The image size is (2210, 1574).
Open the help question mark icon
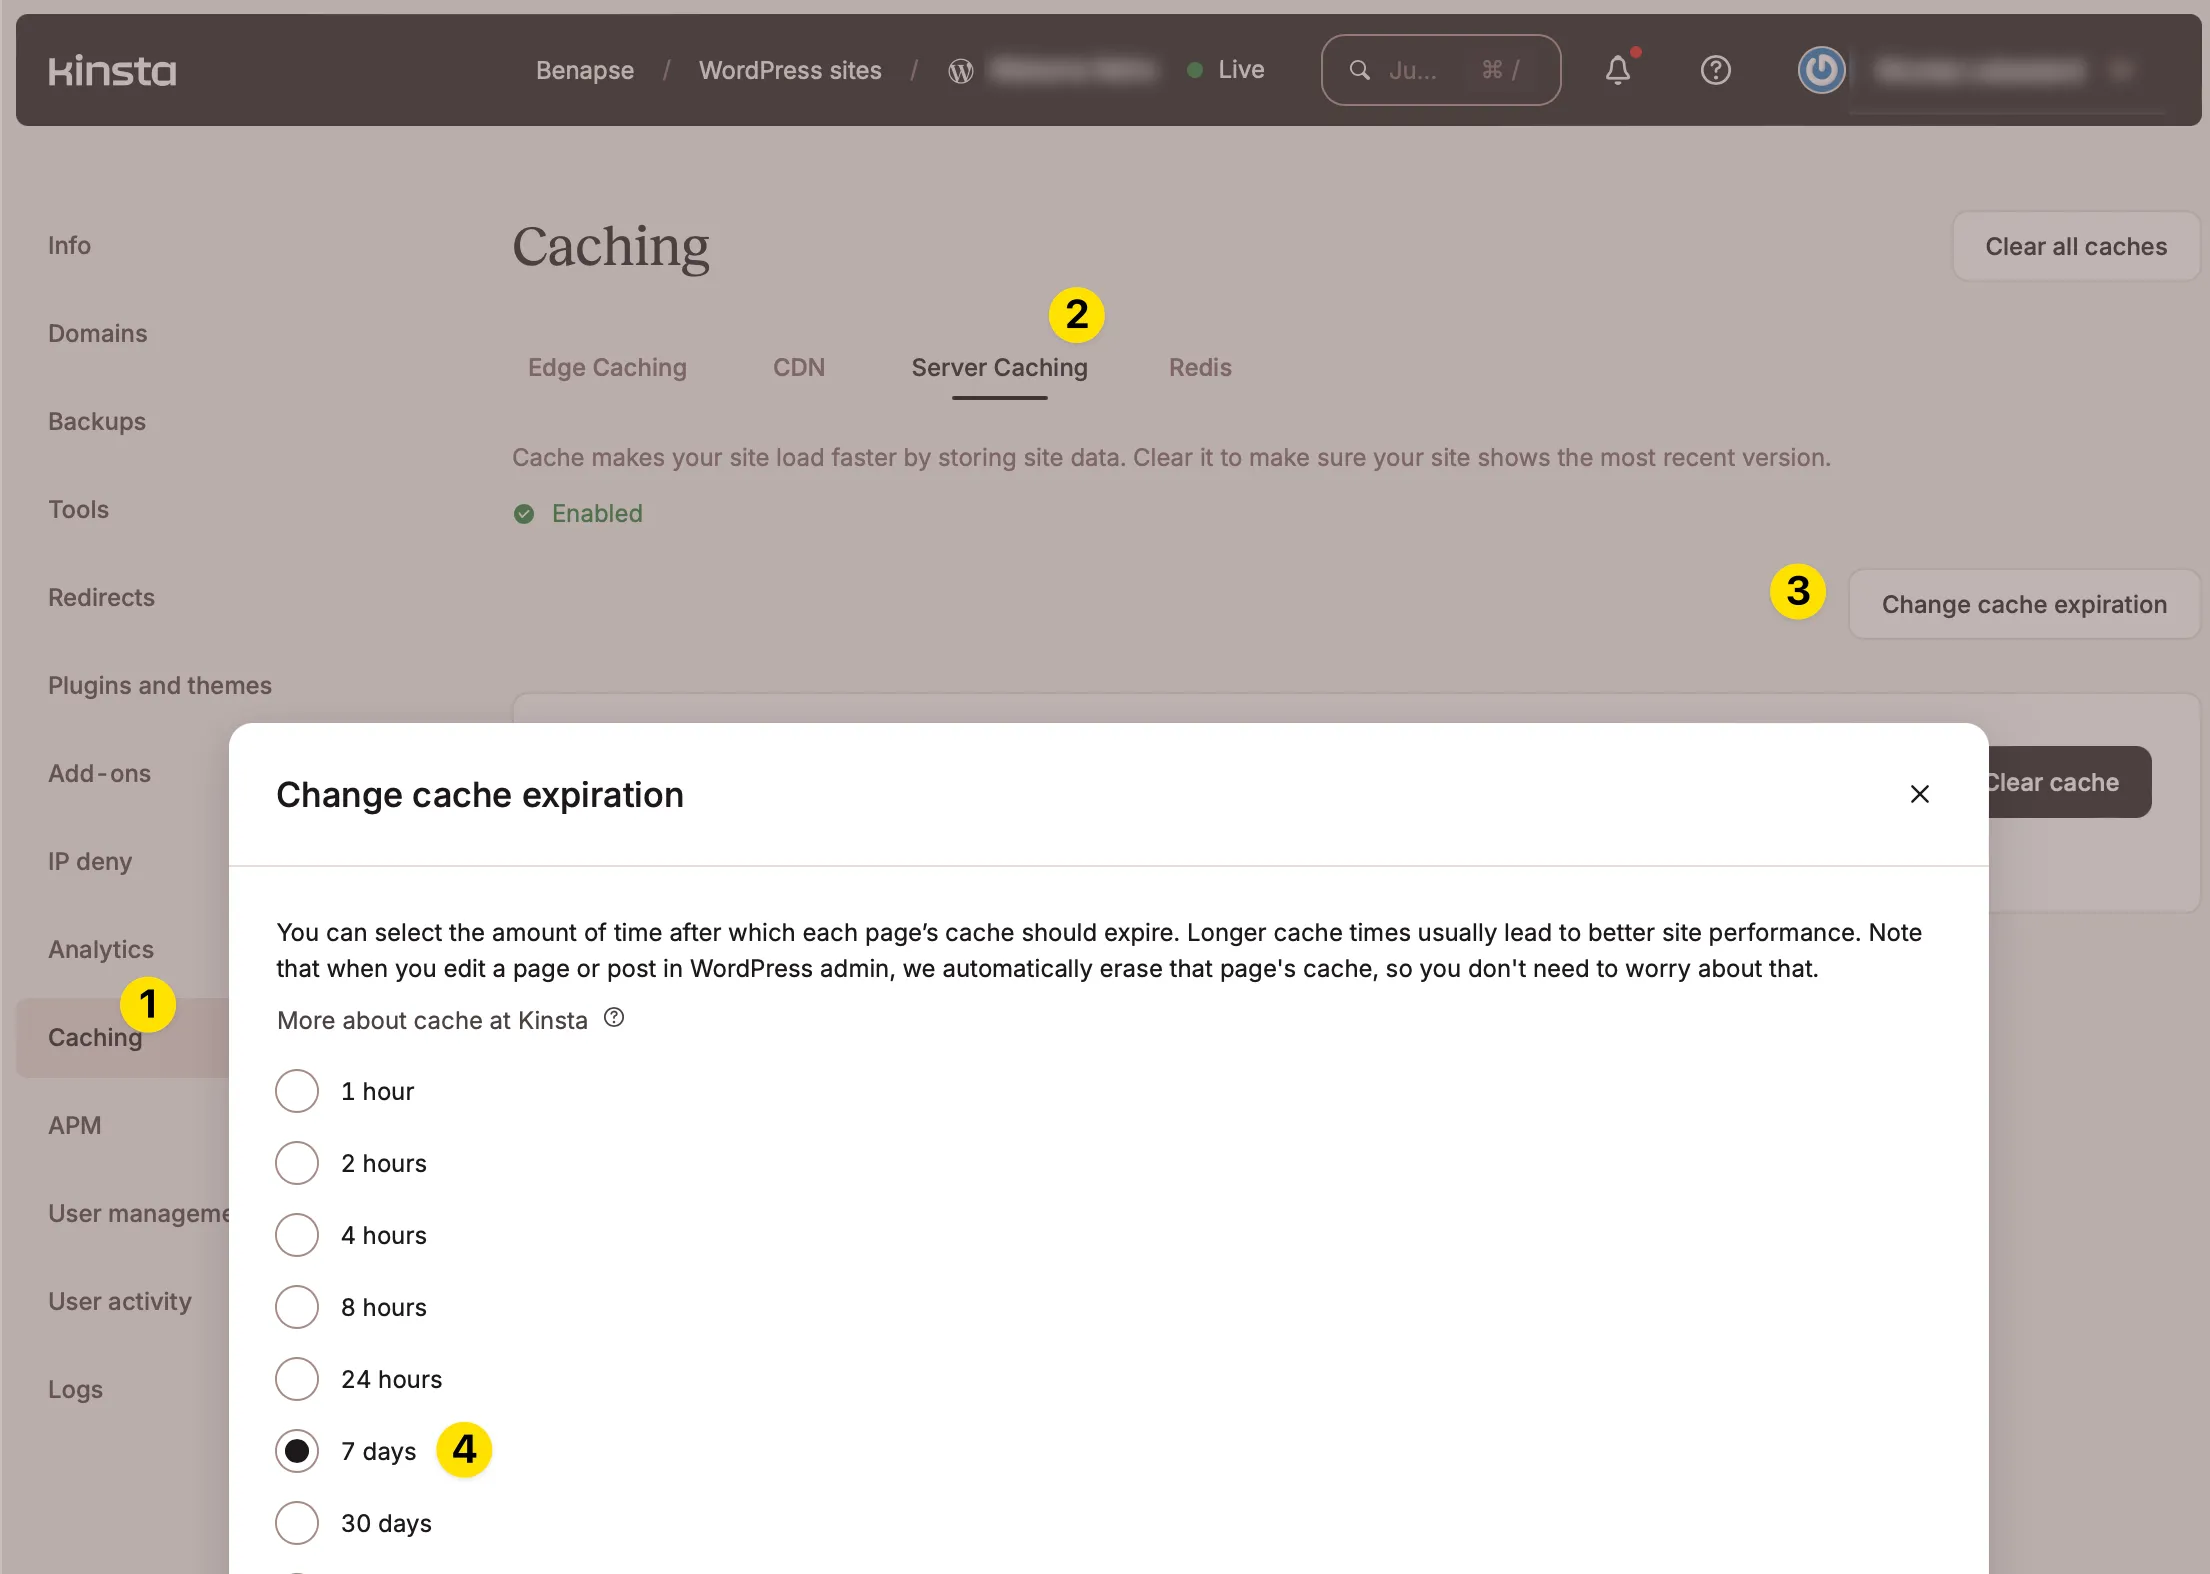click(1715, 70)
